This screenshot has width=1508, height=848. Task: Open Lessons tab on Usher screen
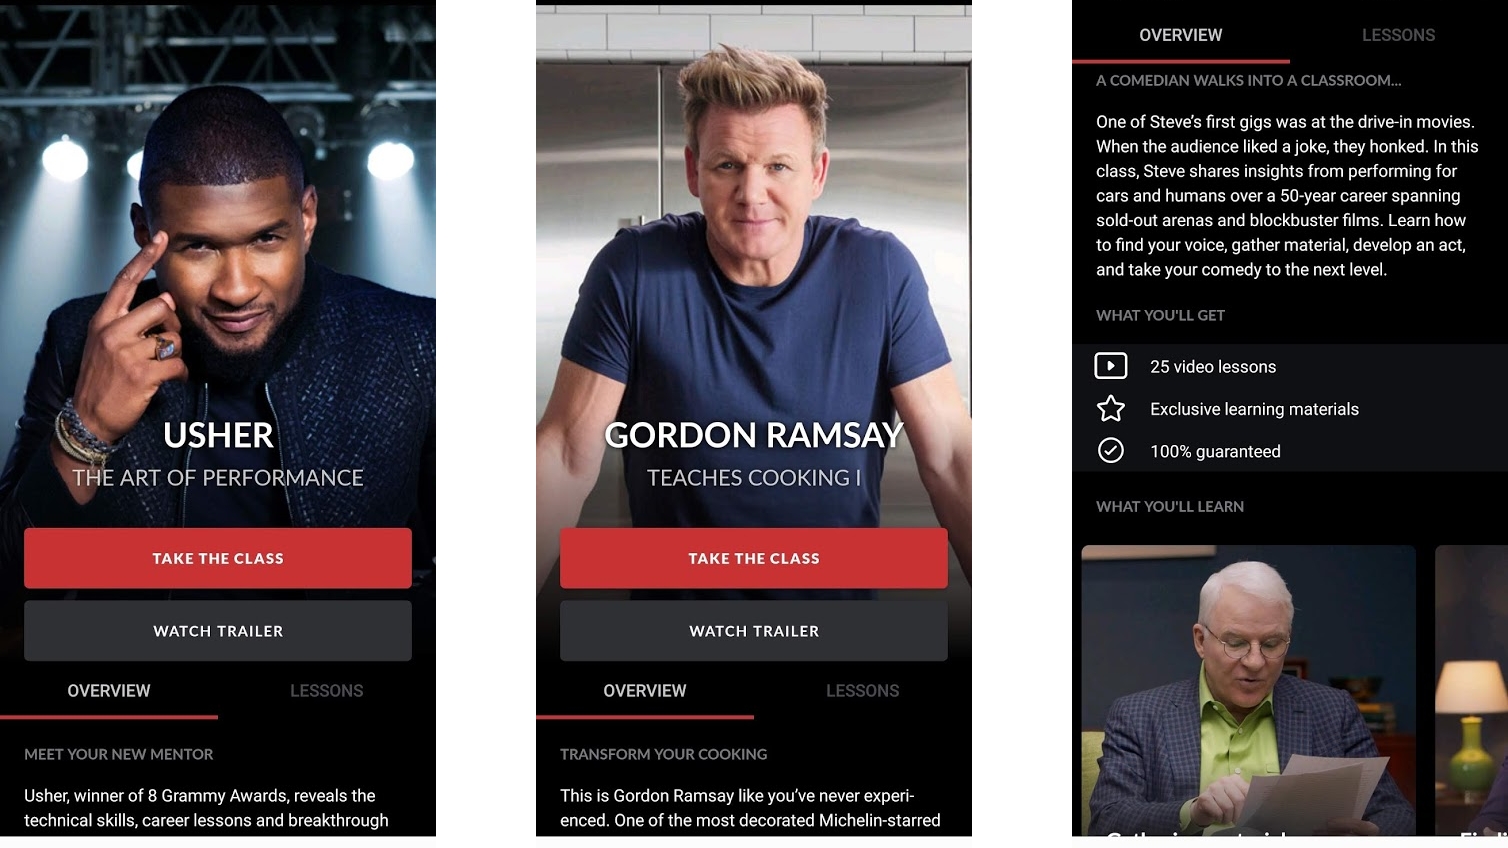(327, 691)
